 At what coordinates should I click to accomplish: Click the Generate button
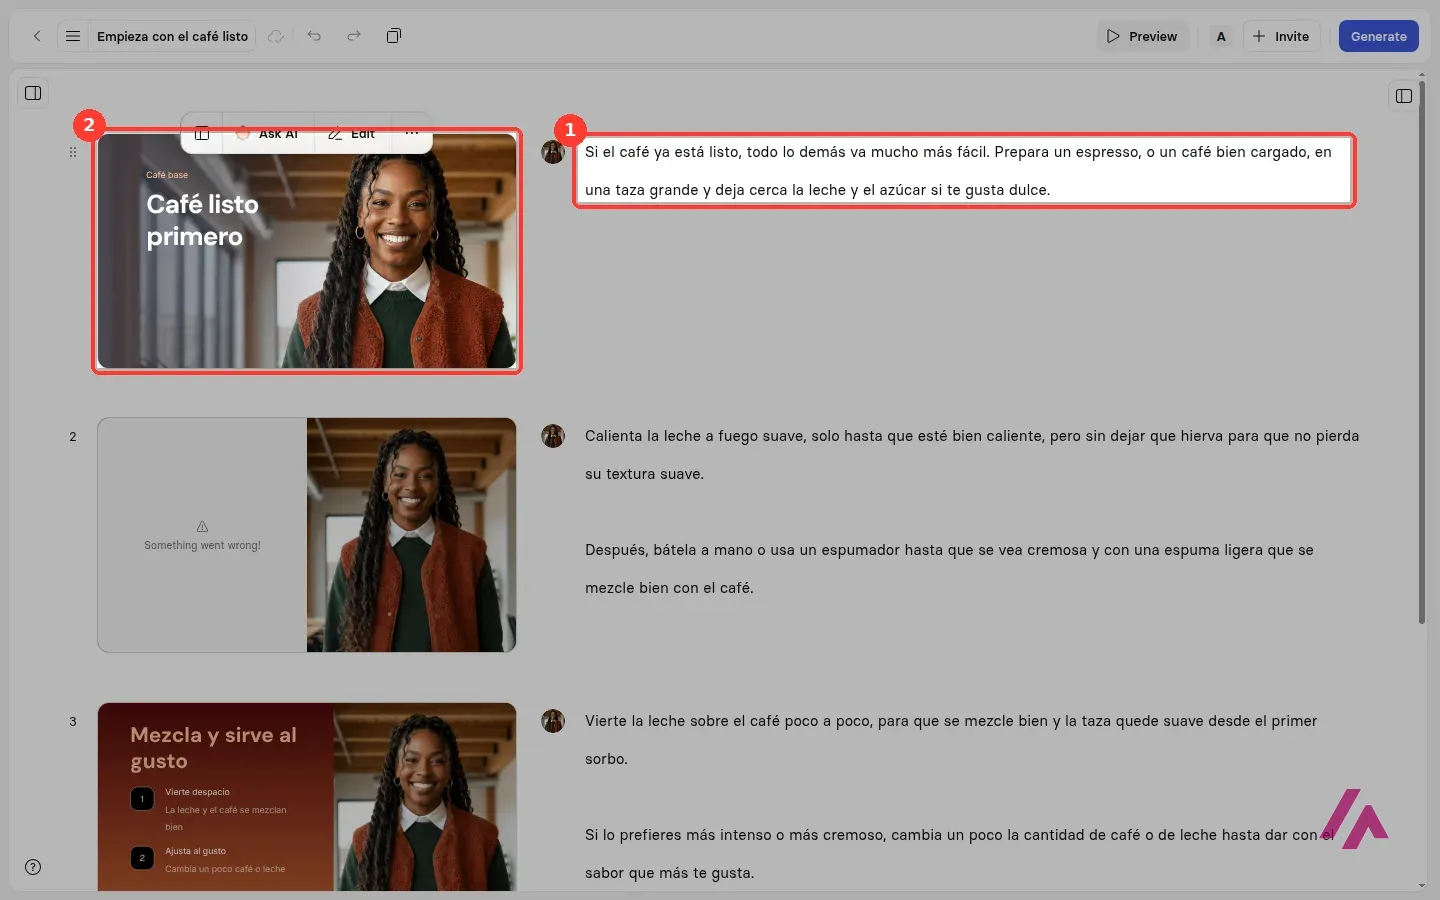[1379, 36]
